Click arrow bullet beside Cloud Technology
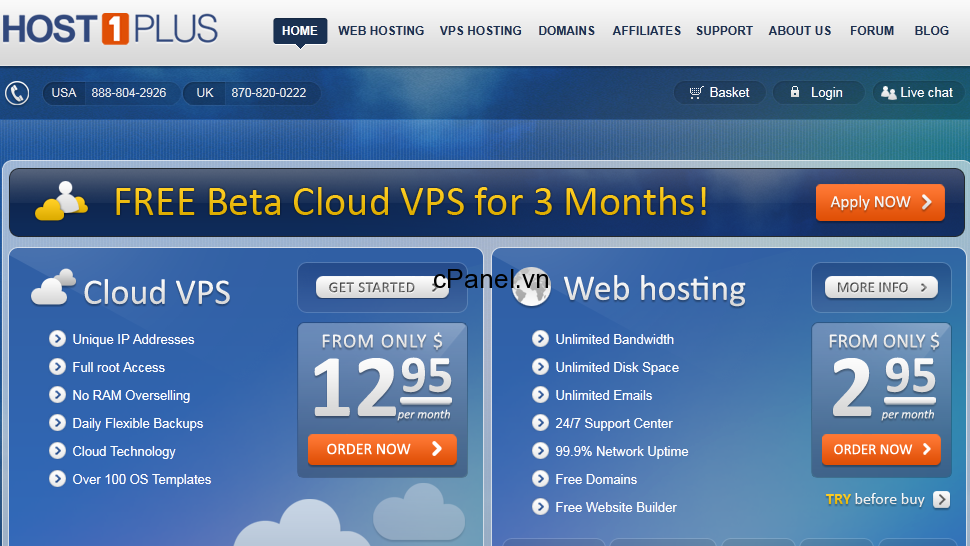 [58, 451]
